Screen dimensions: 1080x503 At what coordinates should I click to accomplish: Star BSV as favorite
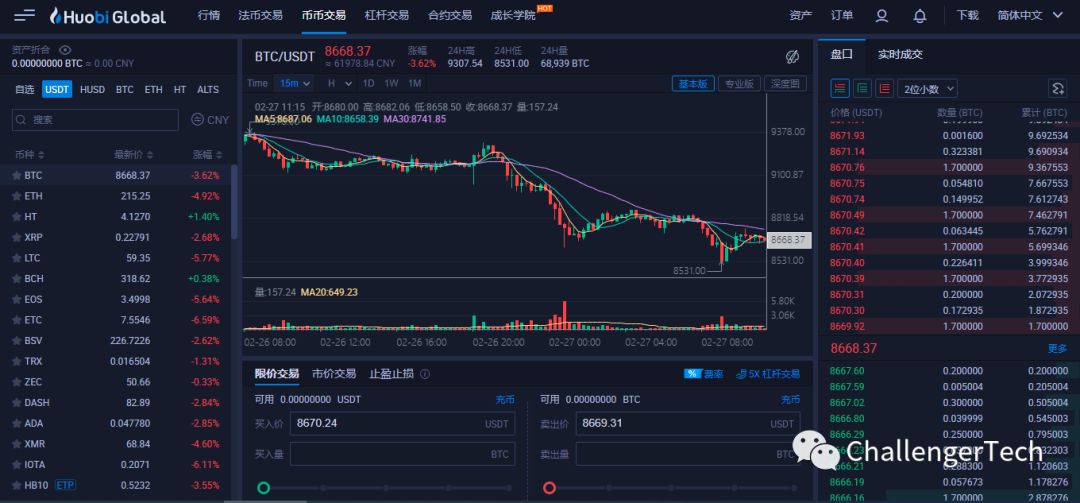[x=16, y=341]
